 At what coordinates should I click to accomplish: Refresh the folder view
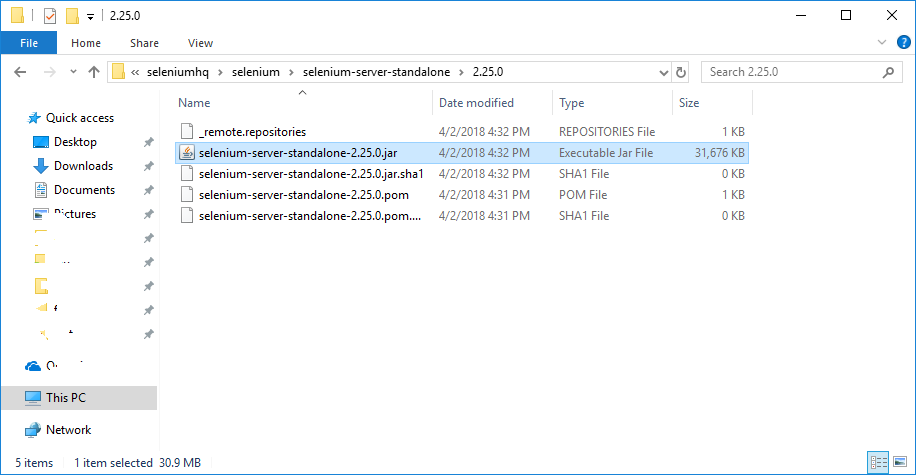pos(681,72)
